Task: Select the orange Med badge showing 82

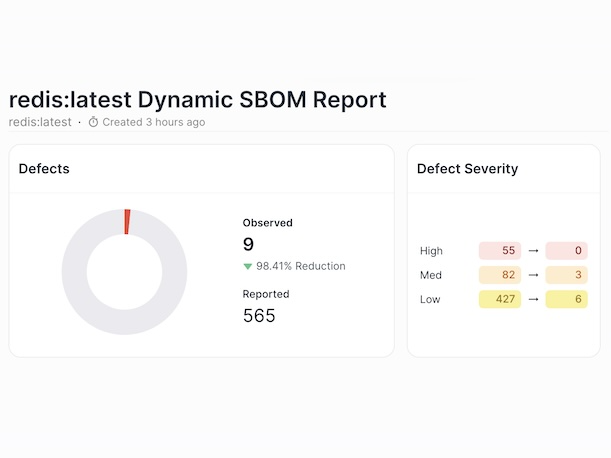Action: tap(500, 275)
